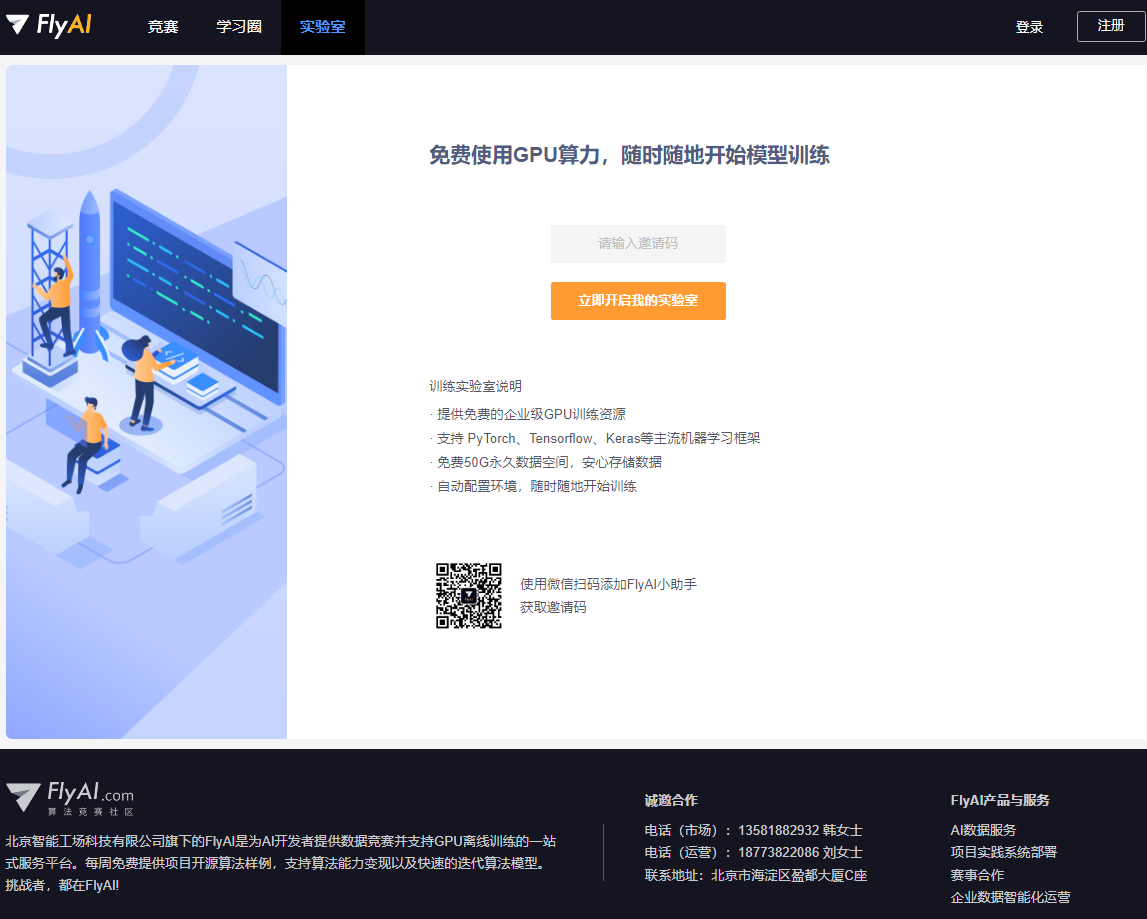Click the 训练实验室说明 heading text
Viewport: 1147px width, 919px height.
(475, 386)
